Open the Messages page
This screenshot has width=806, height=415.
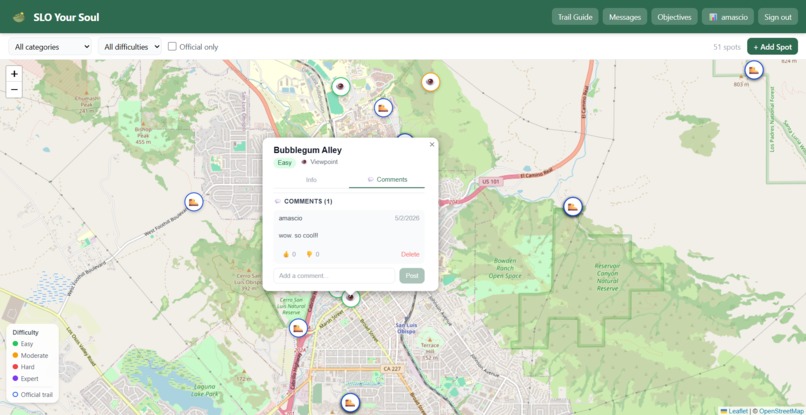click(x=625, y=17)
